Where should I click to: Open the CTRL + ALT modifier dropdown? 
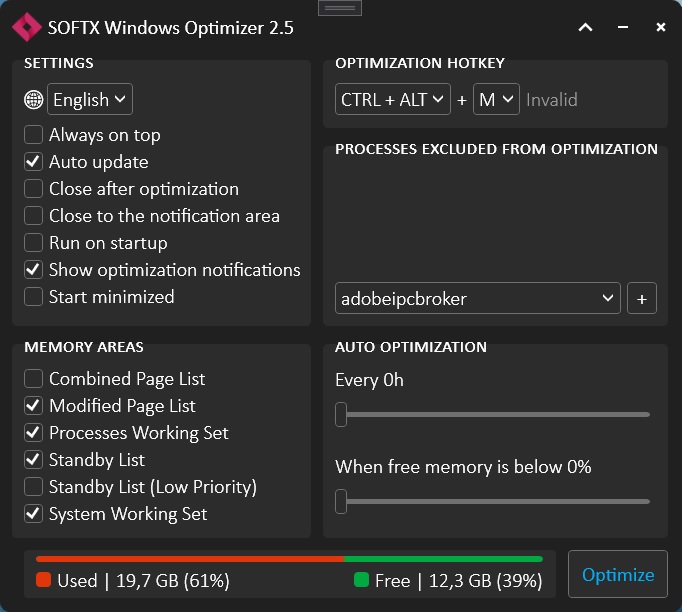click(x=393, y=100)
